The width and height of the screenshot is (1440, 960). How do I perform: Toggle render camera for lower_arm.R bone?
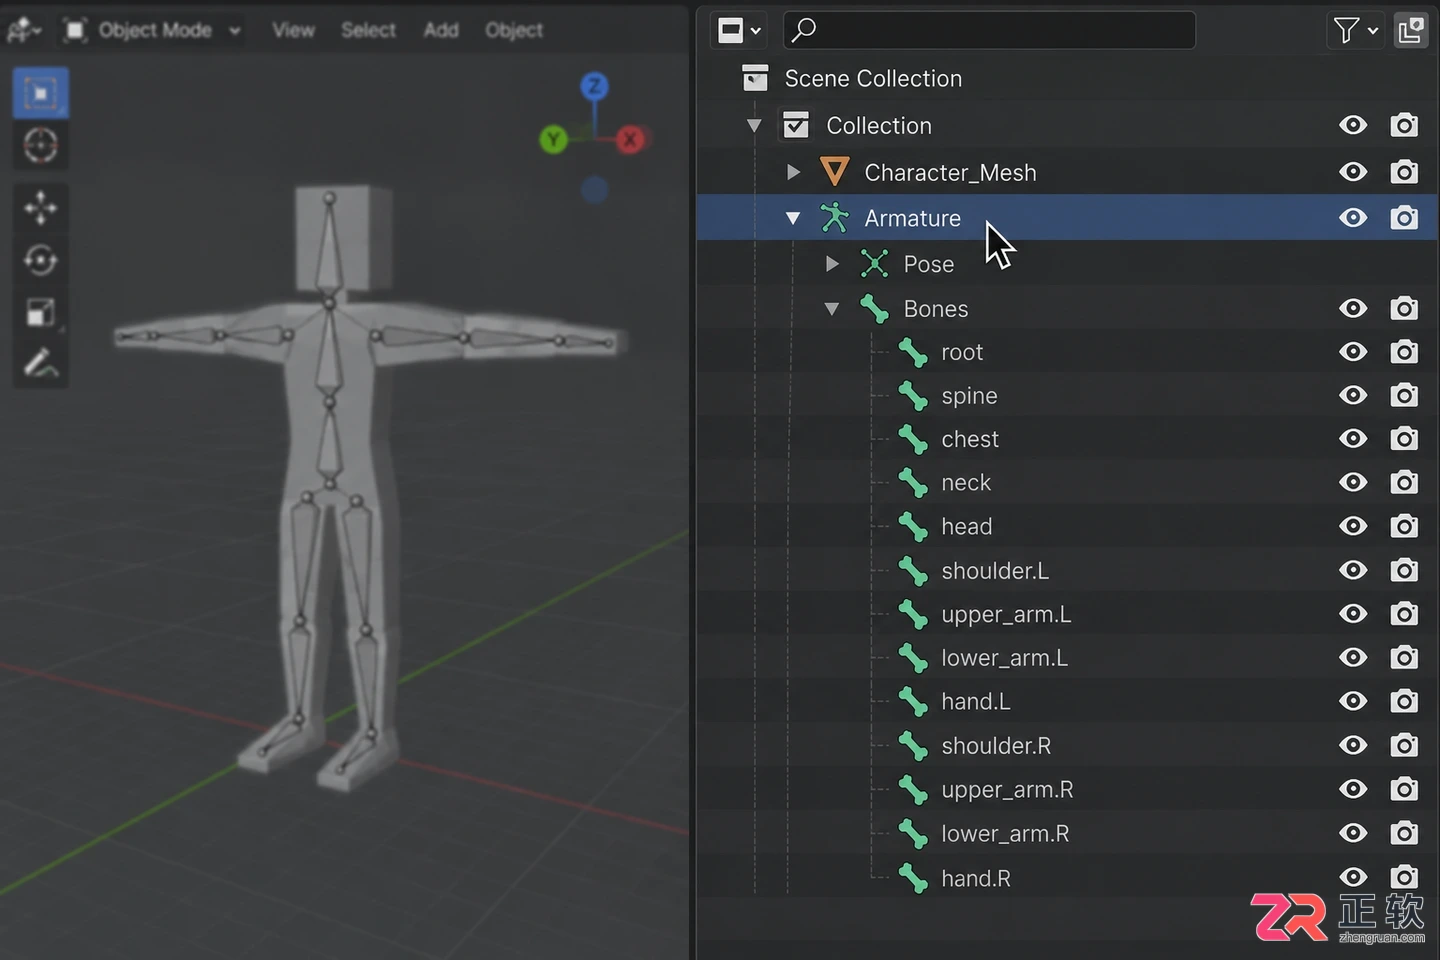(x=1404, y=833)
